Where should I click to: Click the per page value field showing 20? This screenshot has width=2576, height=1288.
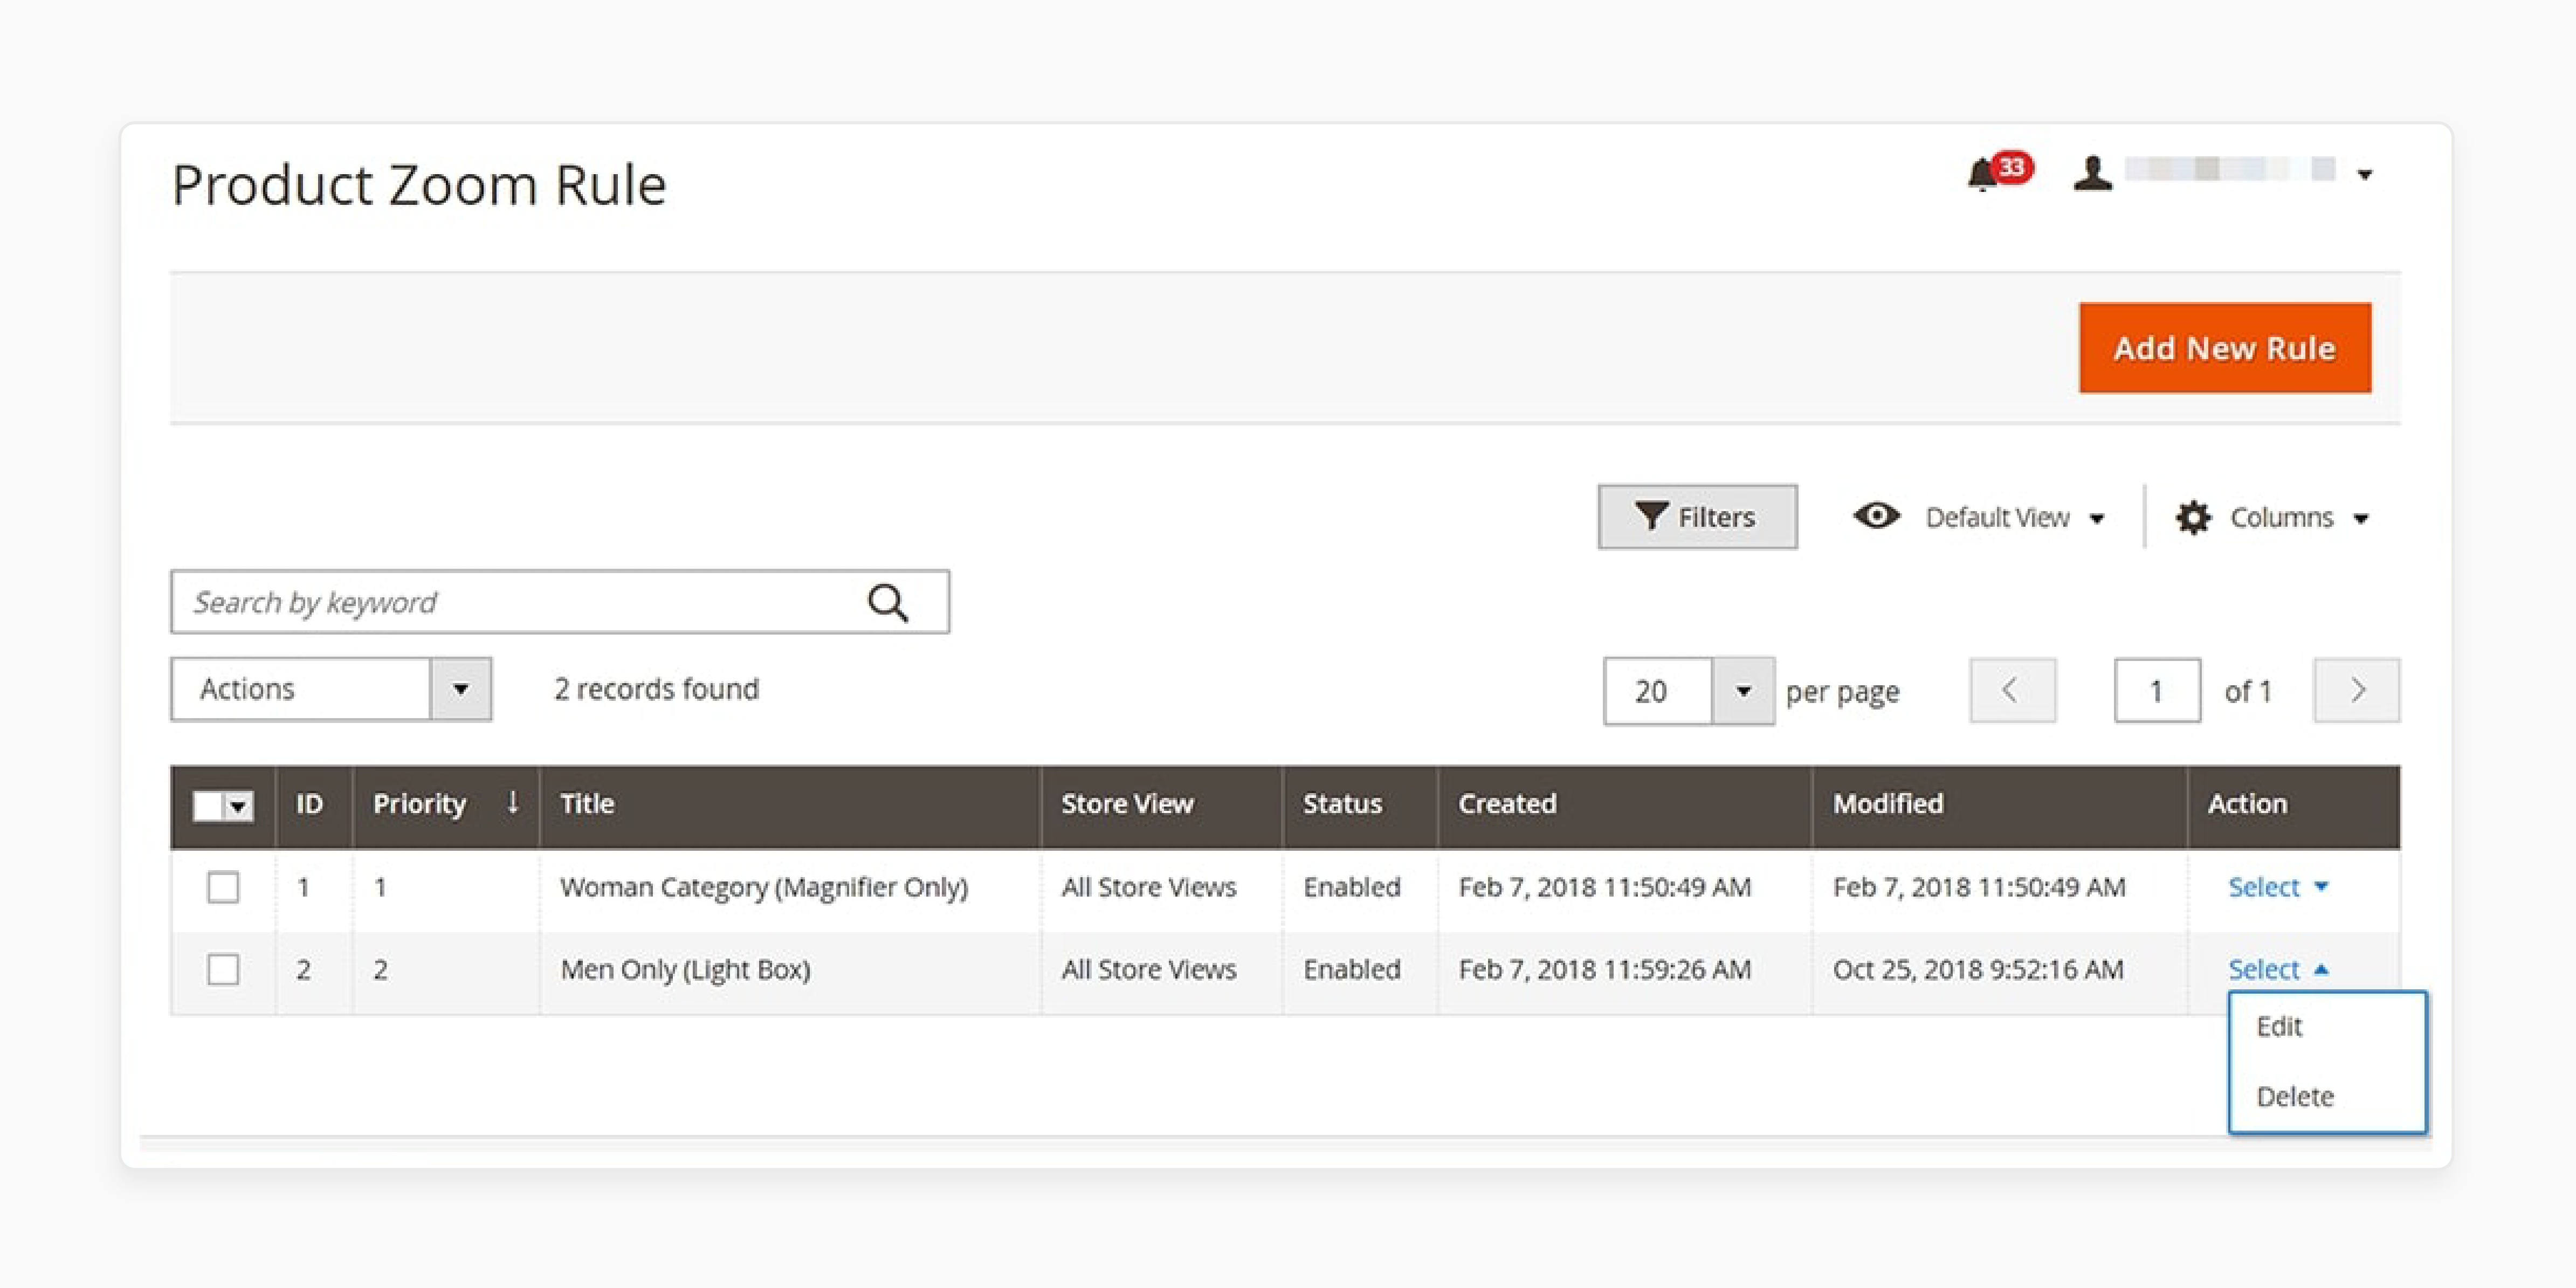[1658, 691]
